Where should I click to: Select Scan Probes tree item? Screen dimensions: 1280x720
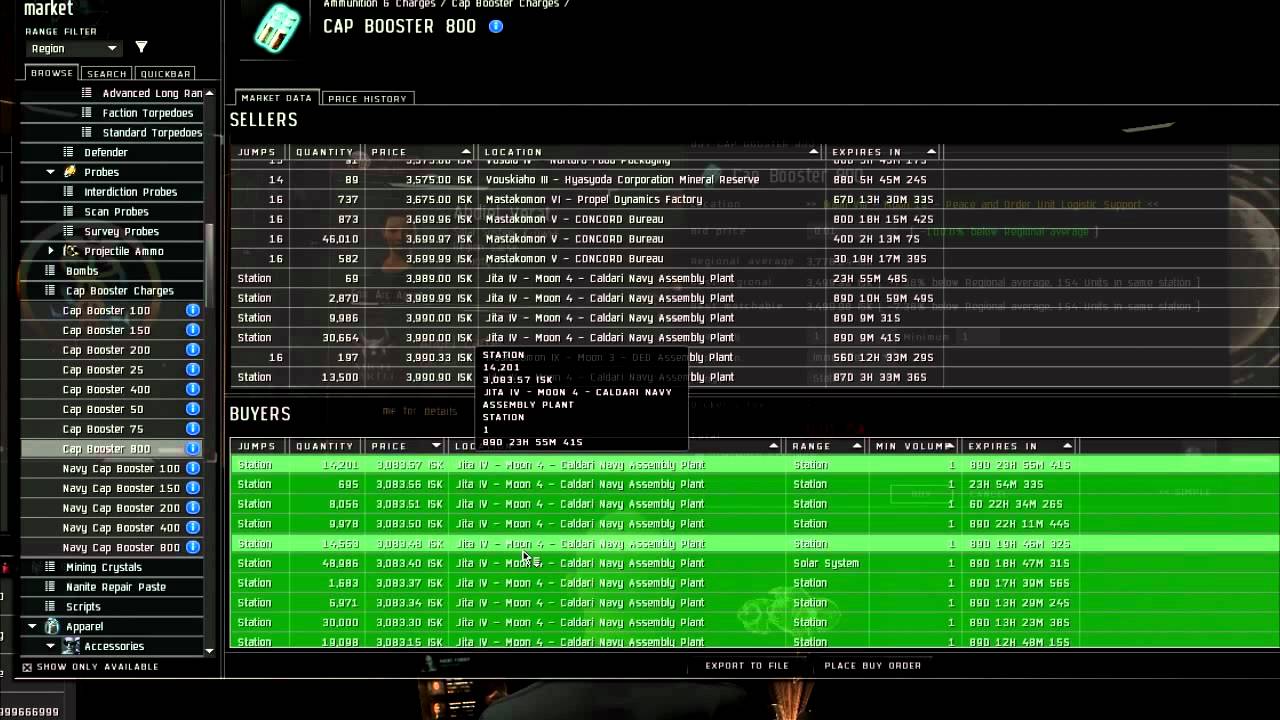[x=116, y=212]
